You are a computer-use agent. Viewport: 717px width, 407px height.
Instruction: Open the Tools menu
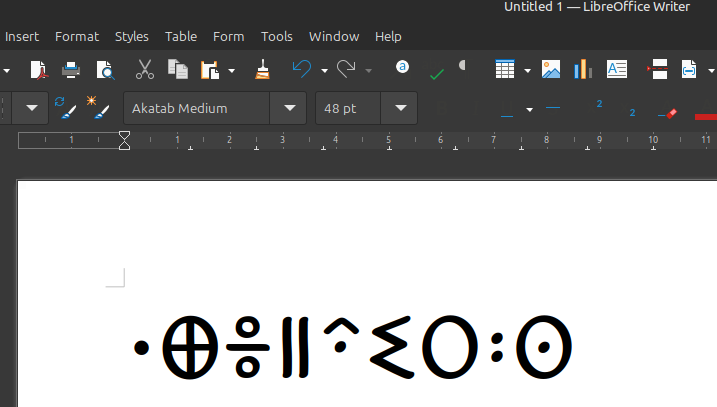click(x=277, y=36)
